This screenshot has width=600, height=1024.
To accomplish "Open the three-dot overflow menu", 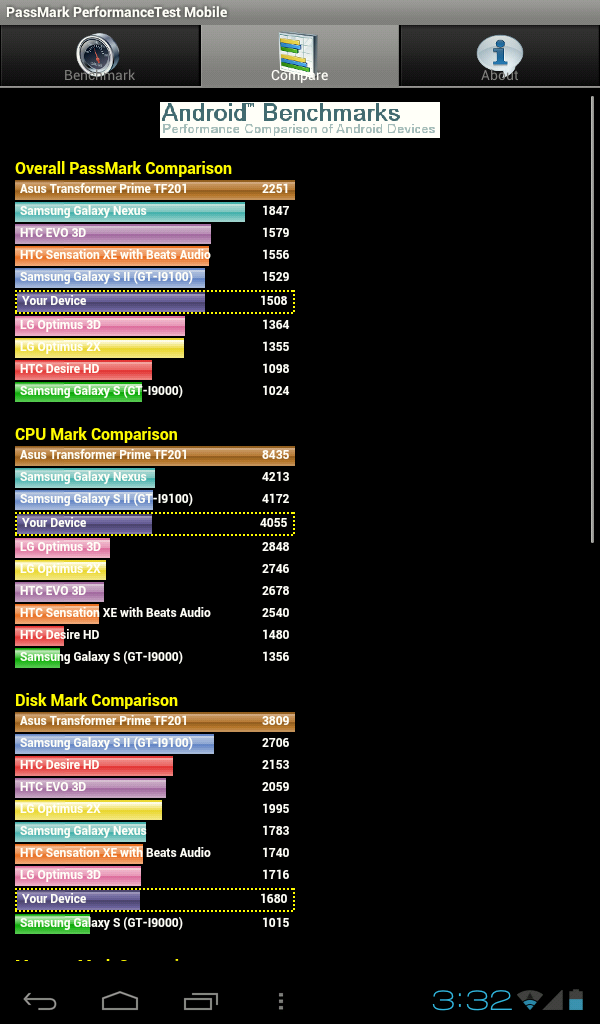I will click(281, 1000).
